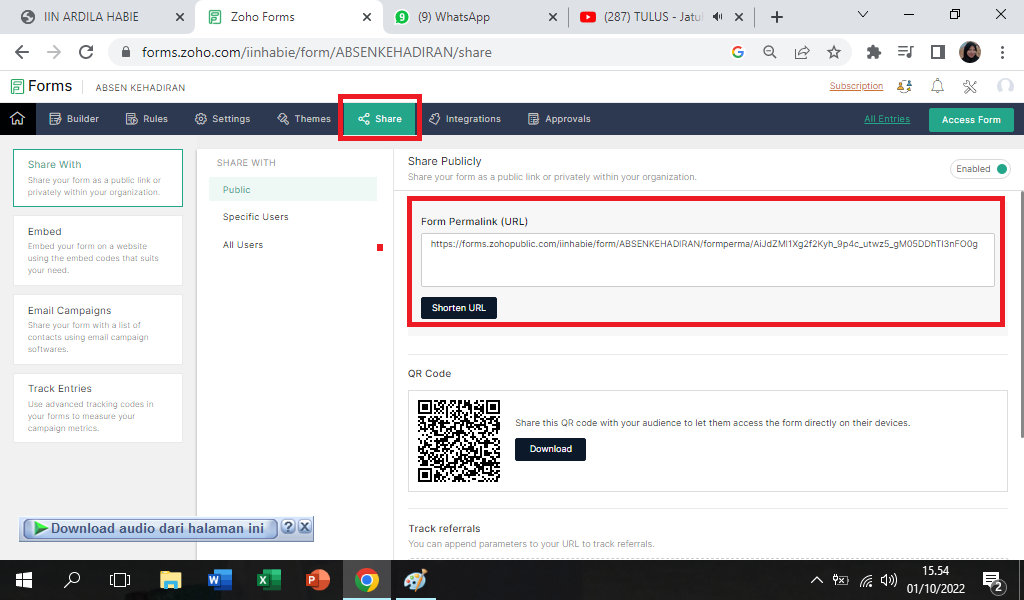The height and width of the screenshot is (600, 1024).
Task: Mute the YouTube tab speaker icon
Action: (x=718, y=17)
